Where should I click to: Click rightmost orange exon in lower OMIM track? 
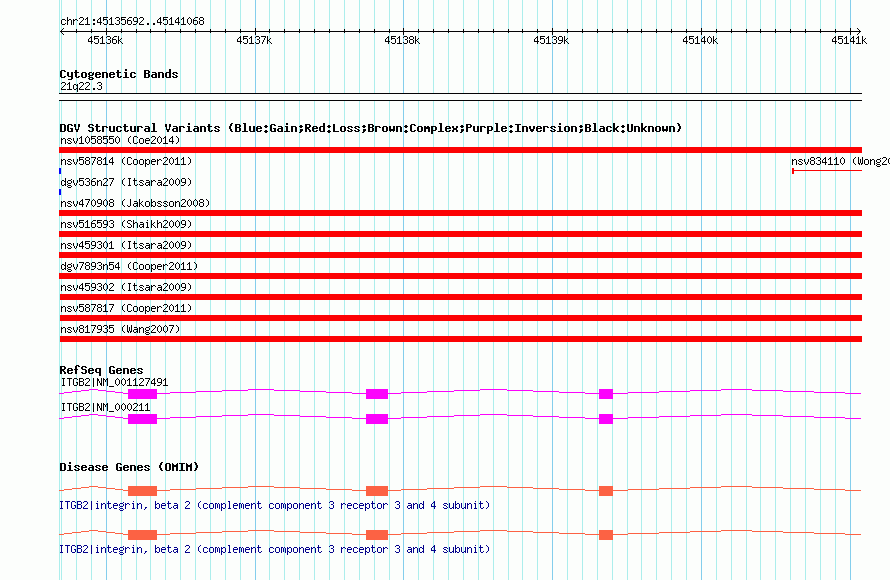point(606,535)
